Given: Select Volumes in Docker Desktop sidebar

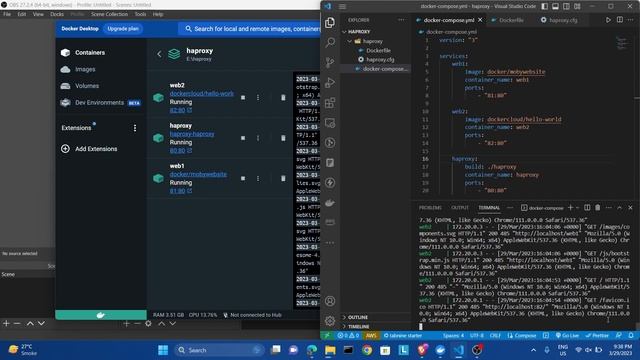Looking at the screenshot, I should click(x=87, y=86).
